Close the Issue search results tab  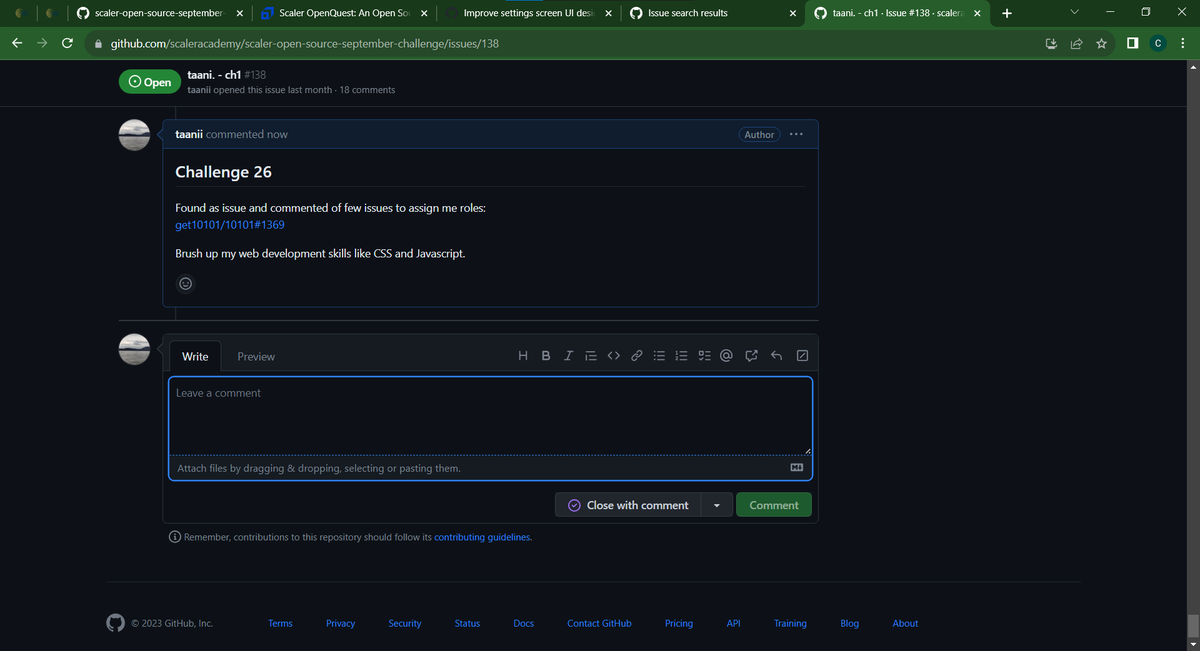point(792,13)
